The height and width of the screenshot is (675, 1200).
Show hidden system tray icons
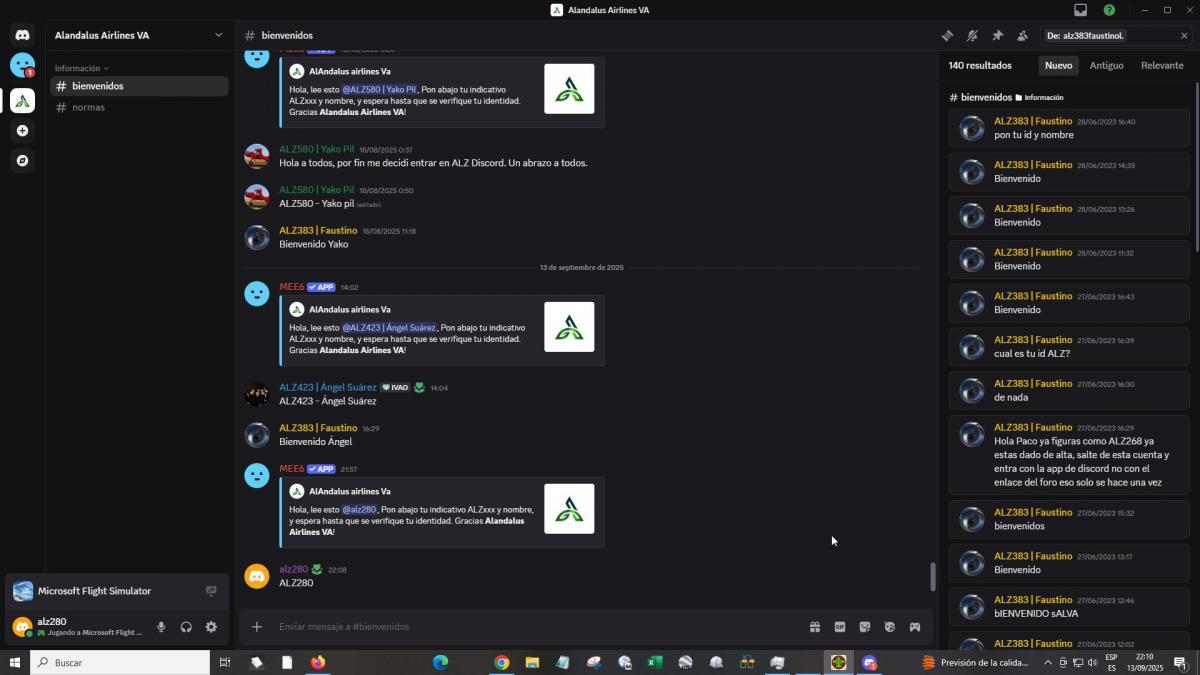tap(1048, 662)
